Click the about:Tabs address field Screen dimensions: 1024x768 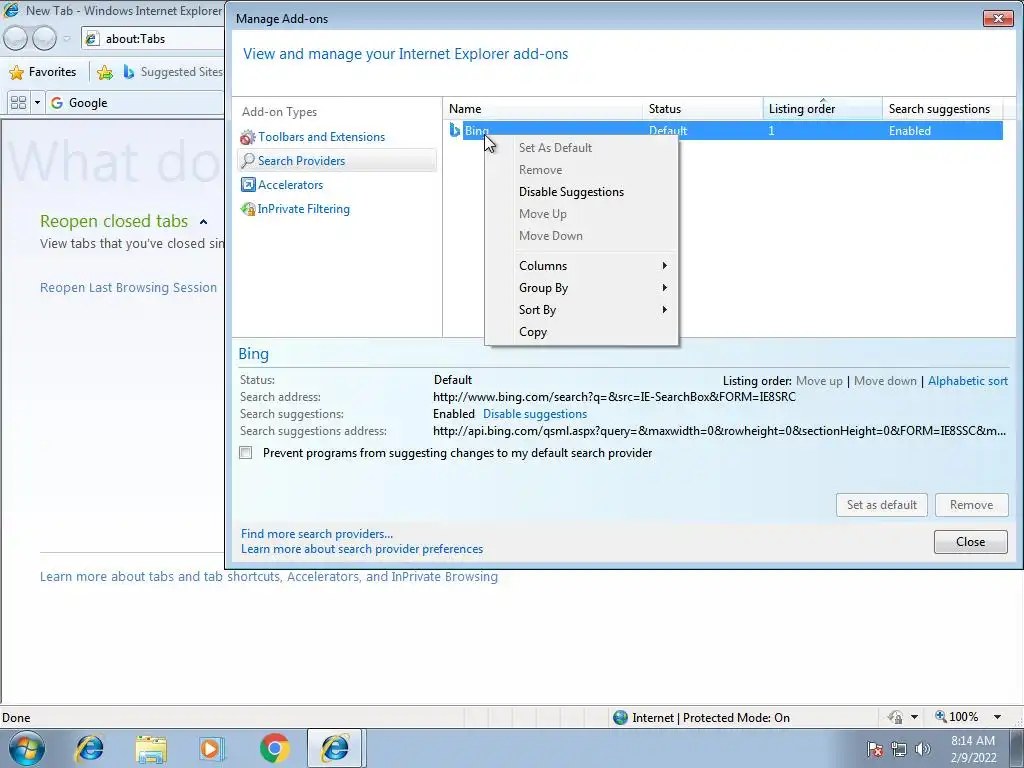click(153, 39)
